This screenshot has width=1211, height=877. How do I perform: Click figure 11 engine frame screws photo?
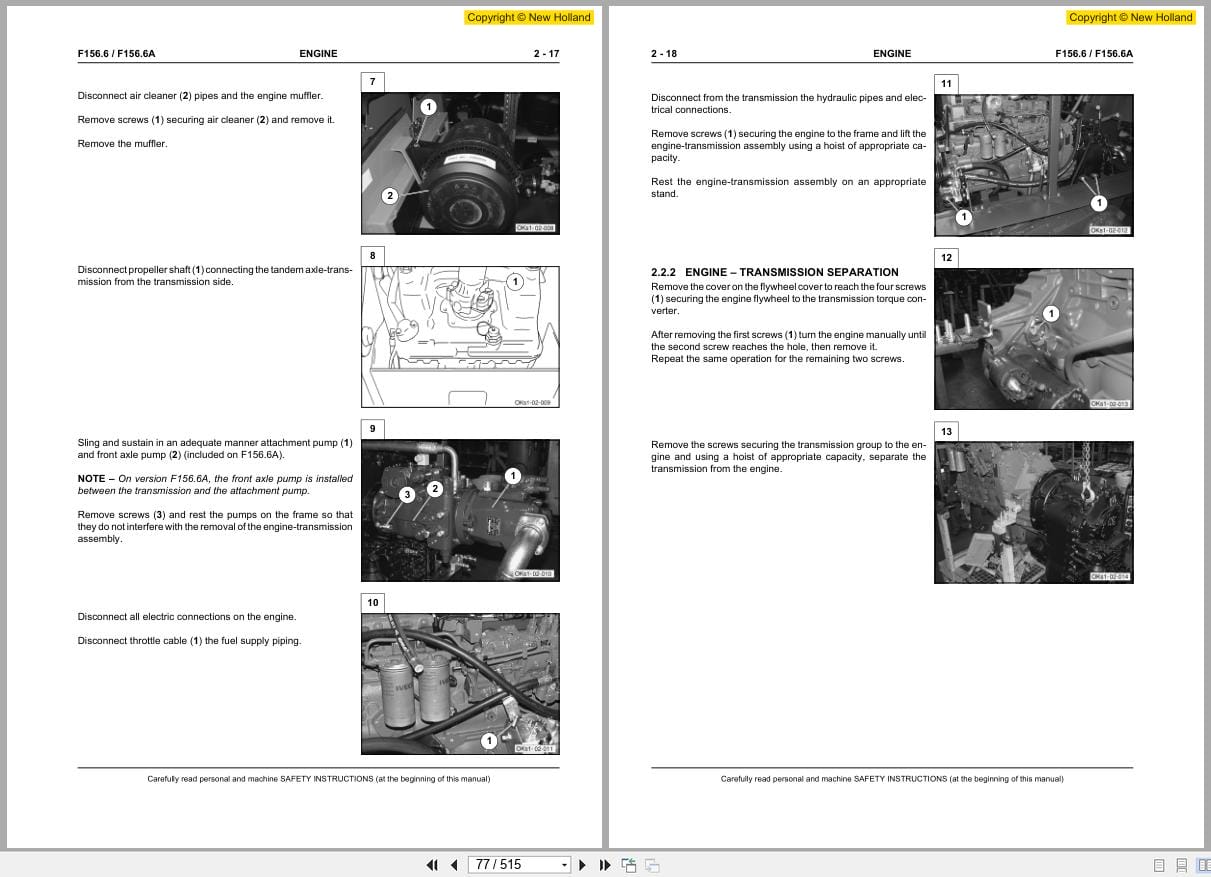coord(1034,165)
